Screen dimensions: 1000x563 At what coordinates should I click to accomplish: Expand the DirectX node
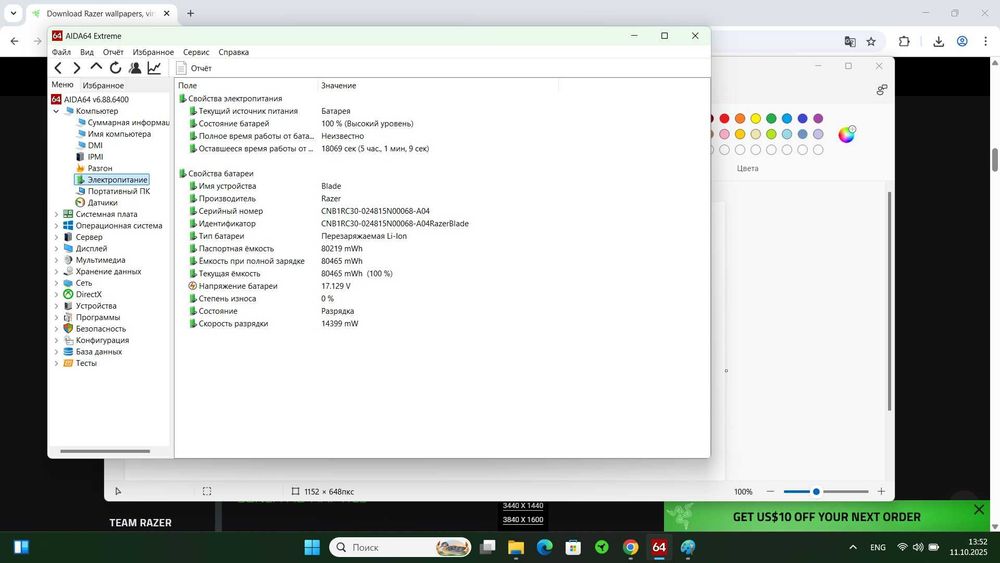point(56,295)
